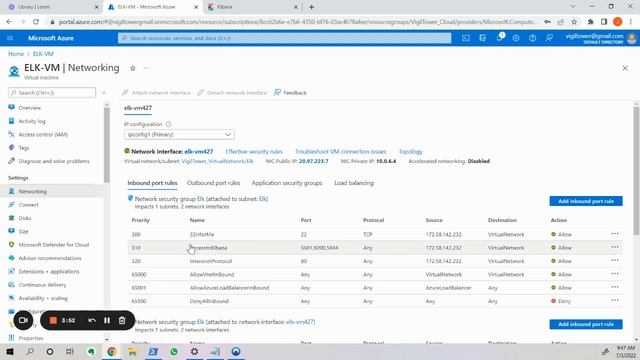Open Chrome from the Windows taskbar
Screen dimensions: 640x360
click(112, 351)
